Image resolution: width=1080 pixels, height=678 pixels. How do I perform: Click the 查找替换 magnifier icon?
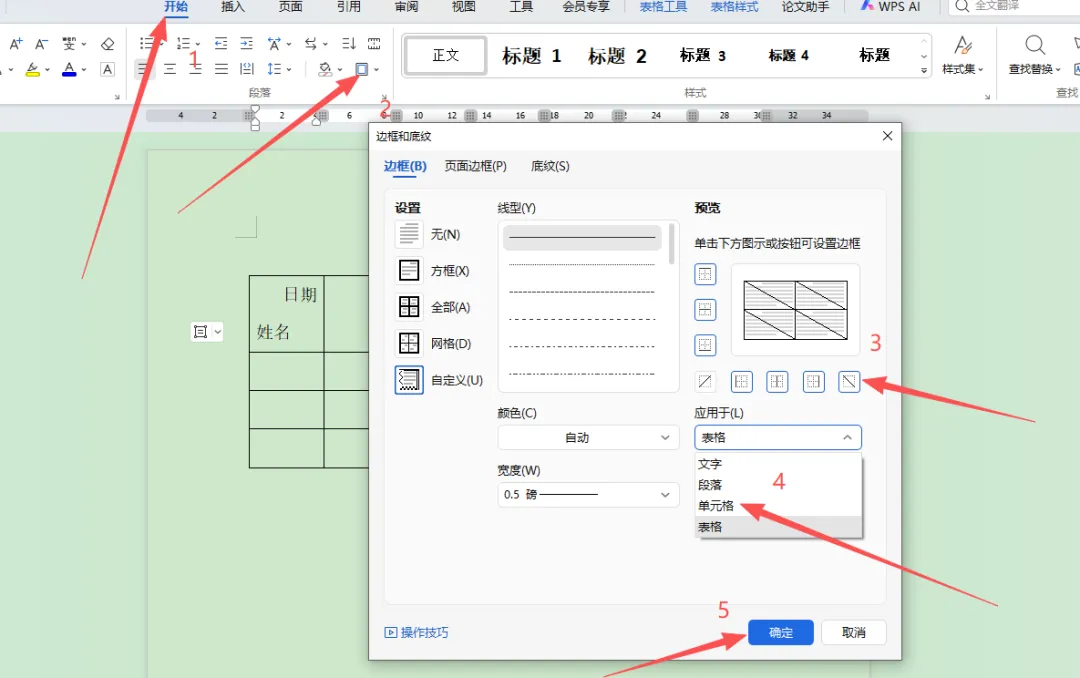(x=1035, y=46)
